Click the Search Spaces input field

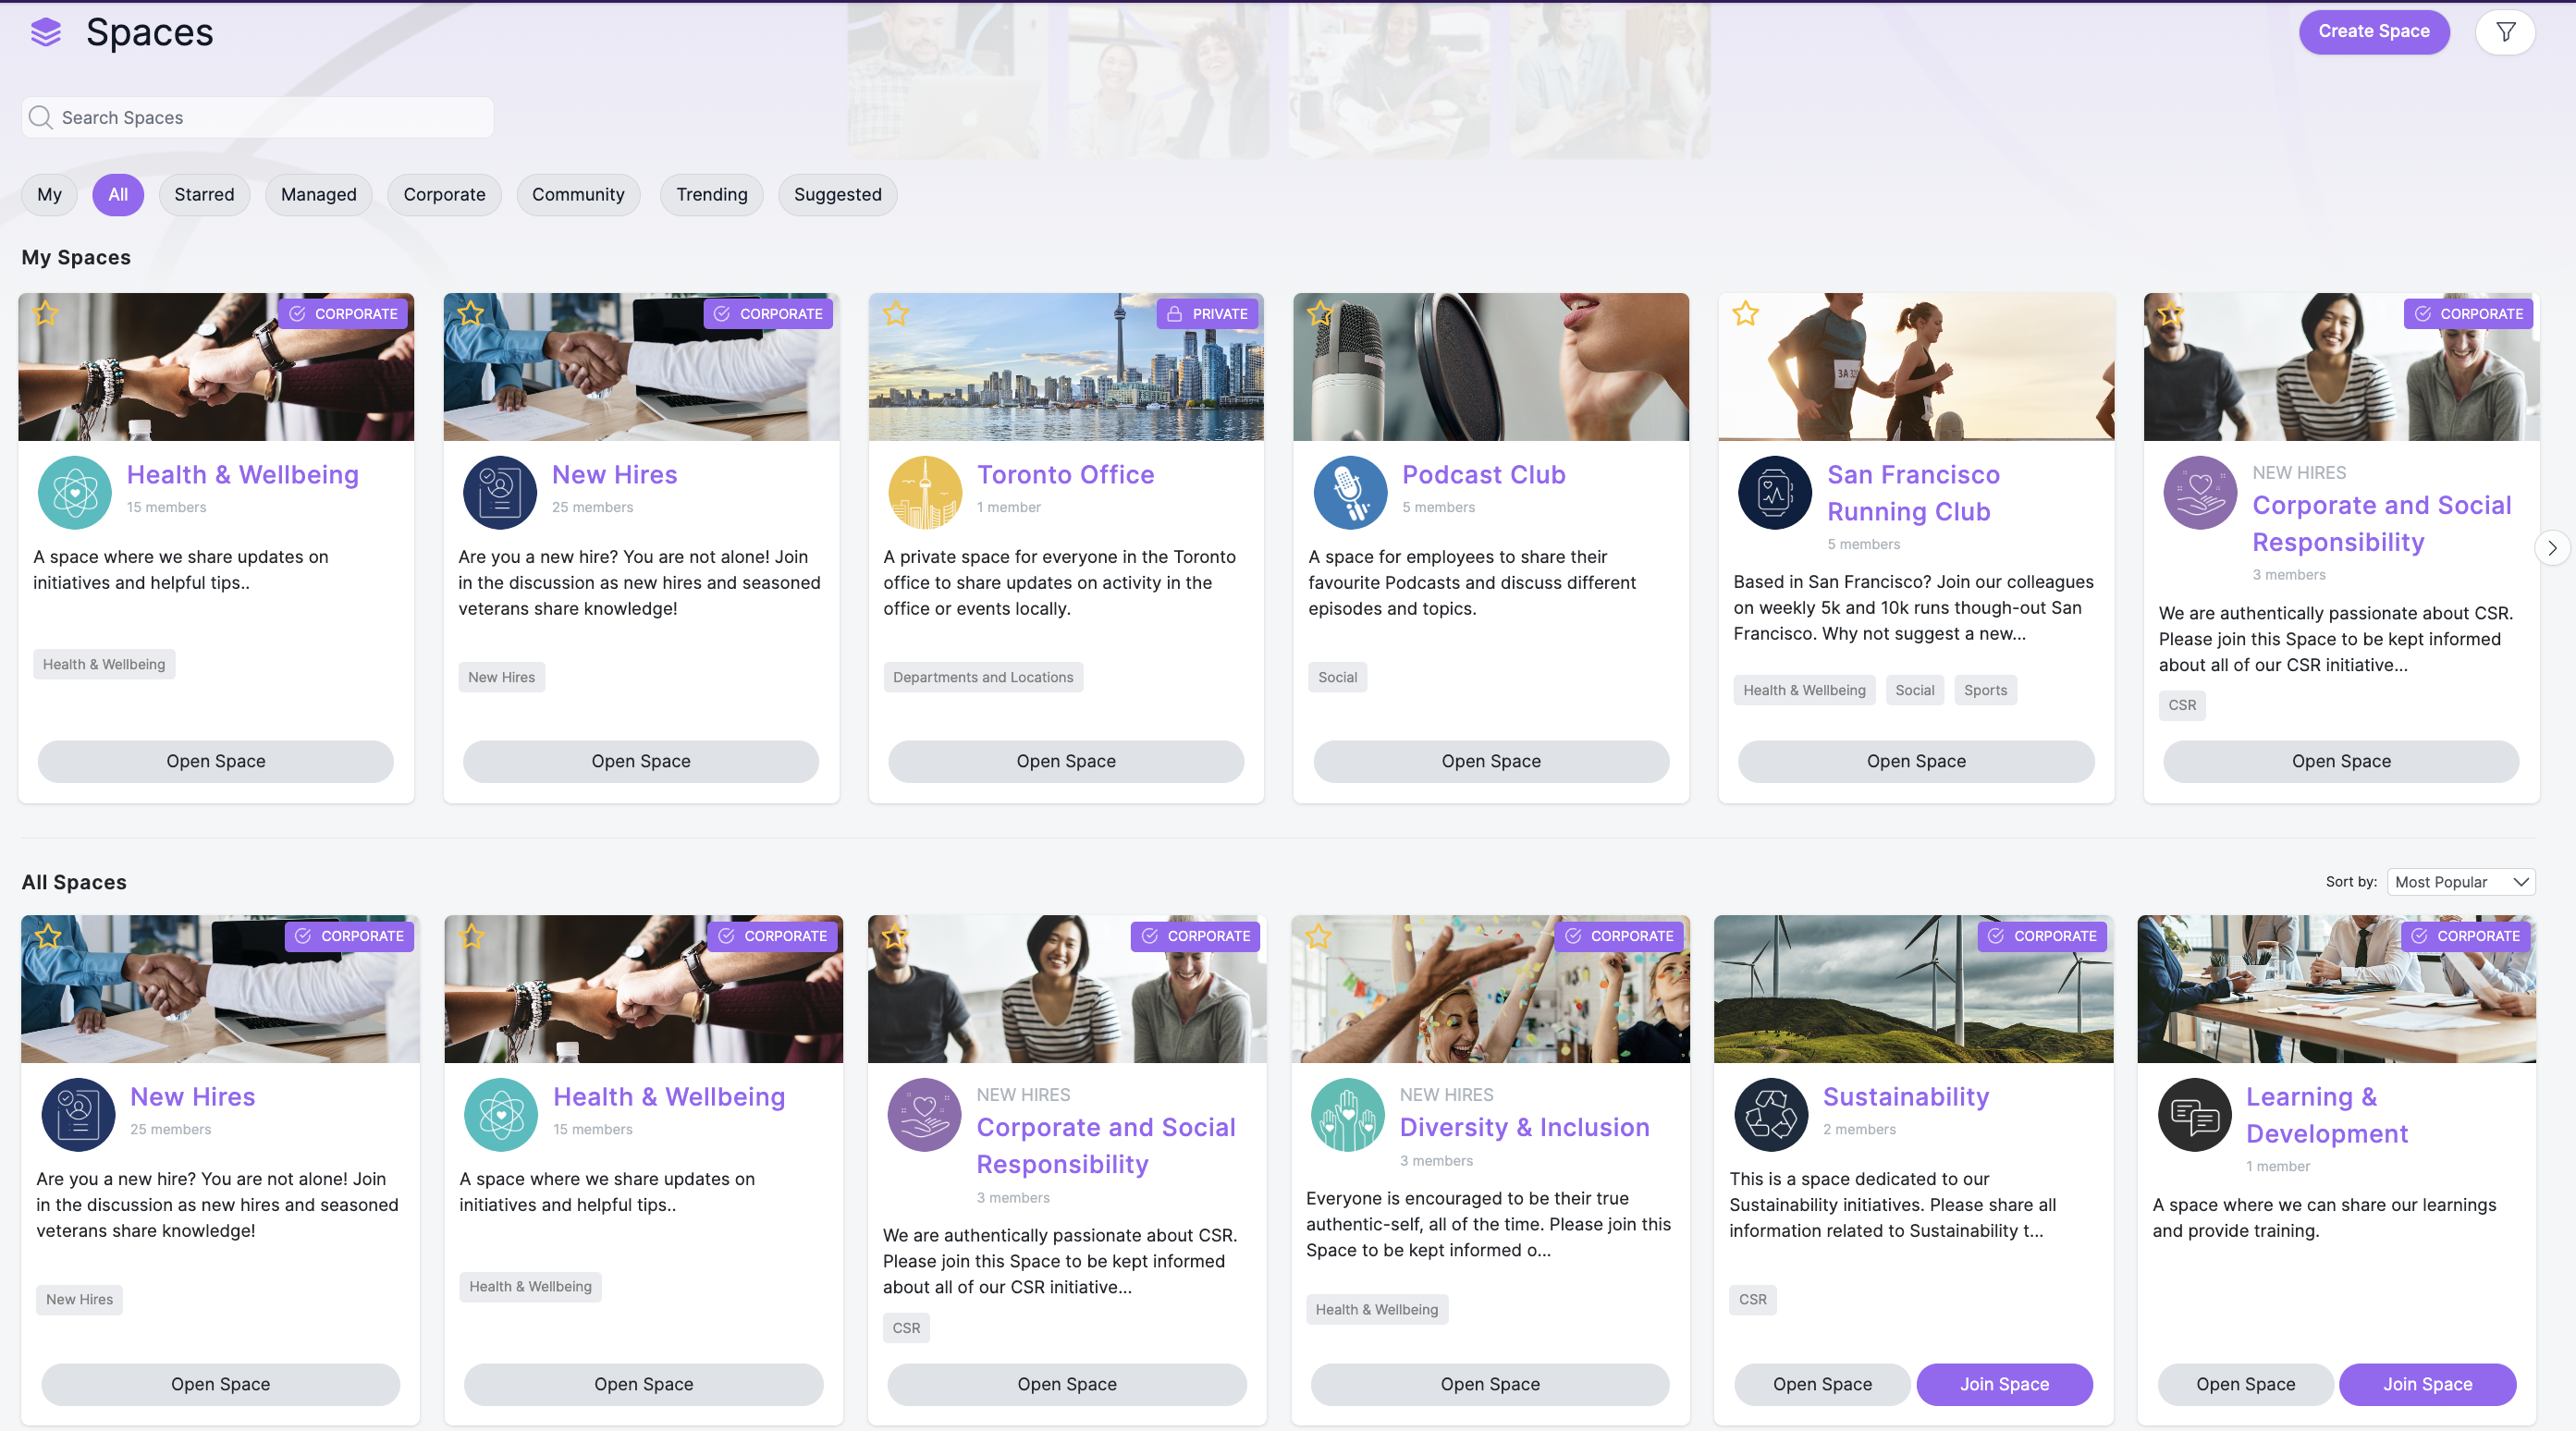coord(258,118)
